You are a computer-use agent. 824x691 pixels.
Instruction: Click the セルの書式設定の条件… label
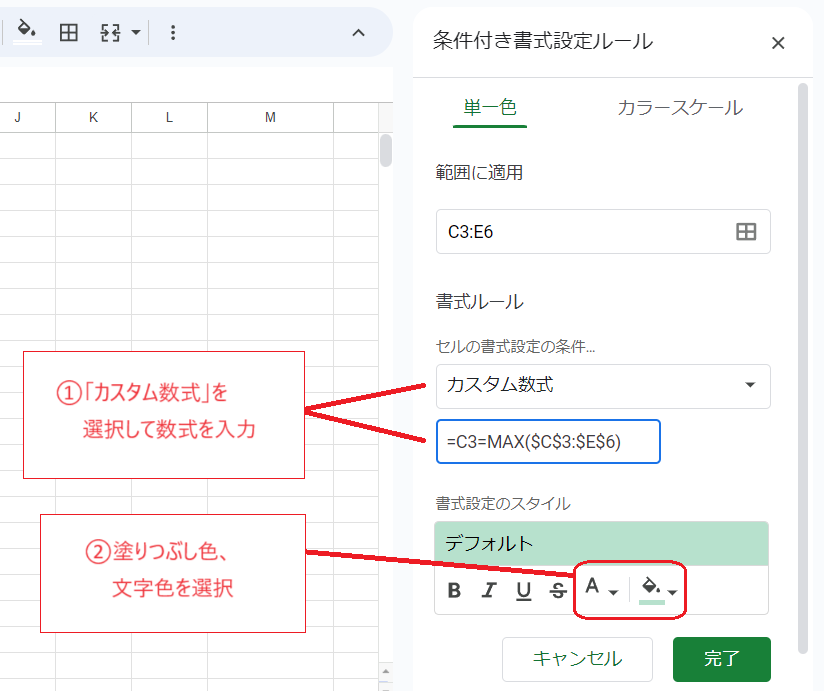(x=515, y=346)
